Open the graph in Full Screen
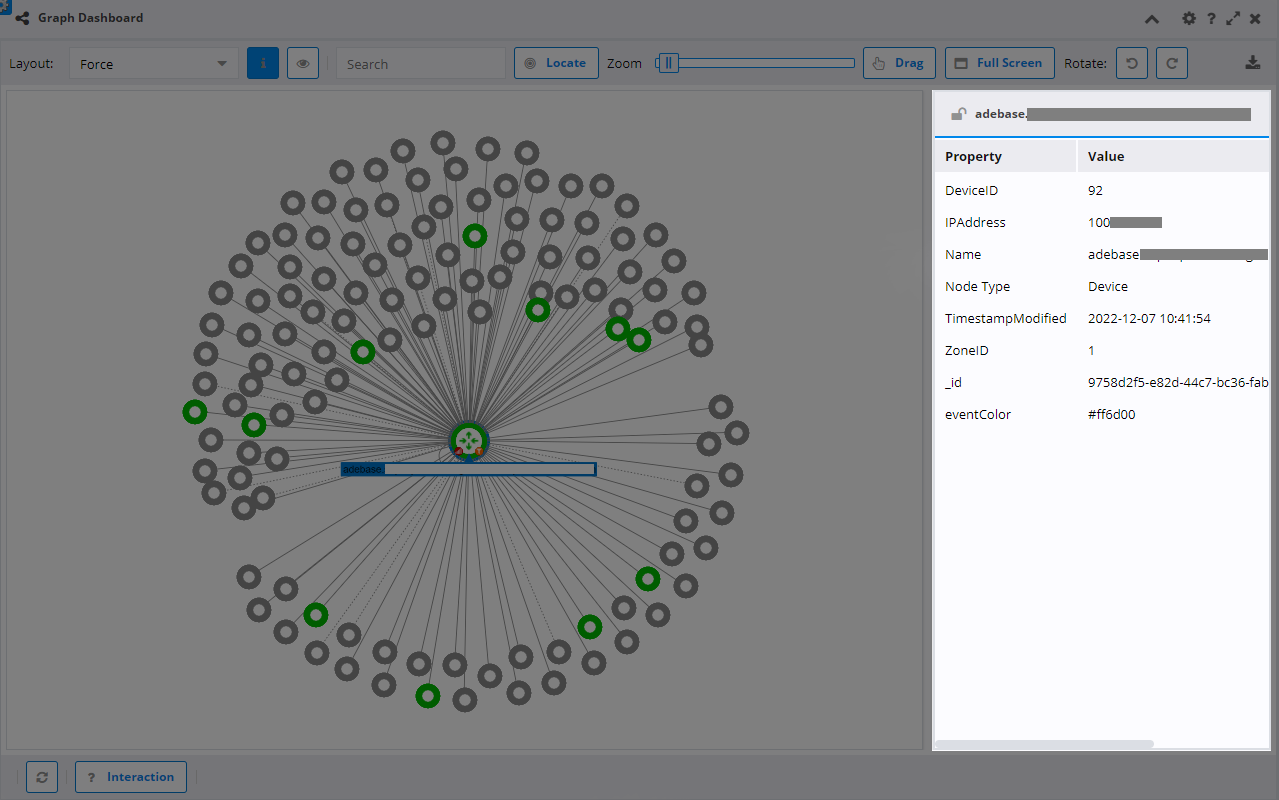The width and height of the screenshot is (1279, 800). (999, 63)
